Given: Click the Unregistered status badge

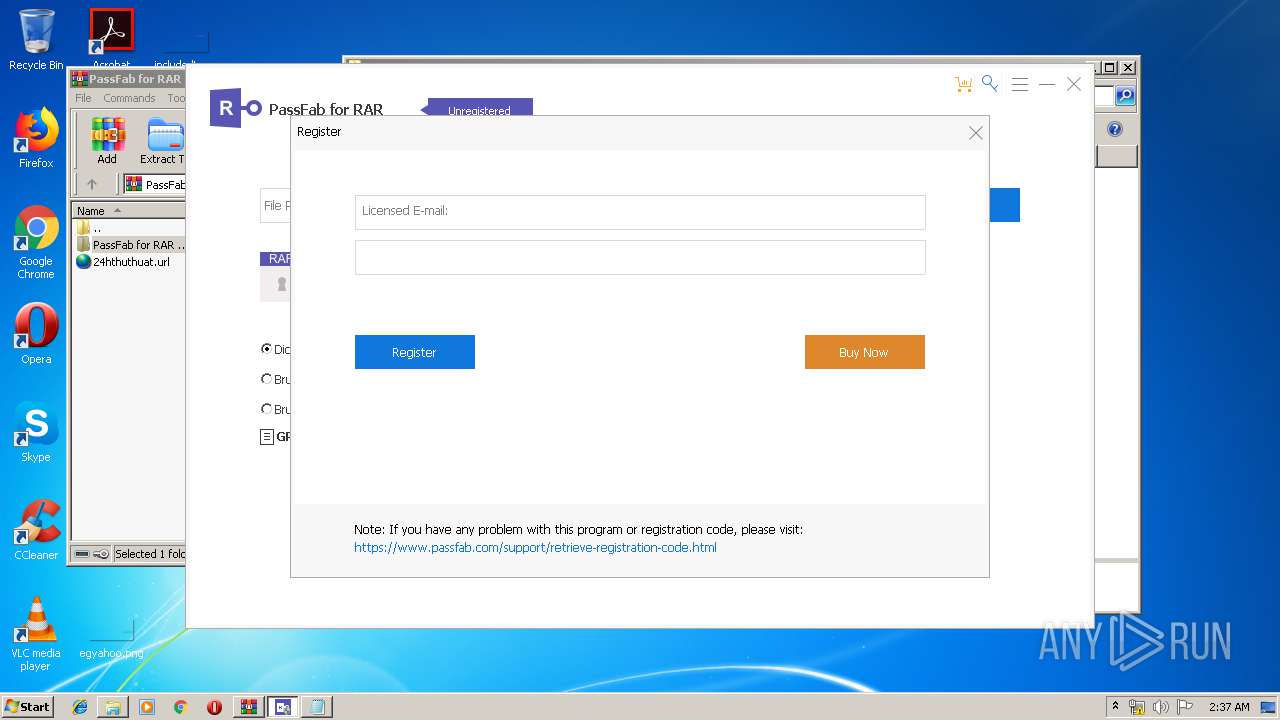Looking at the screenshot, I should pyautogui.click(x=480, y=108).
